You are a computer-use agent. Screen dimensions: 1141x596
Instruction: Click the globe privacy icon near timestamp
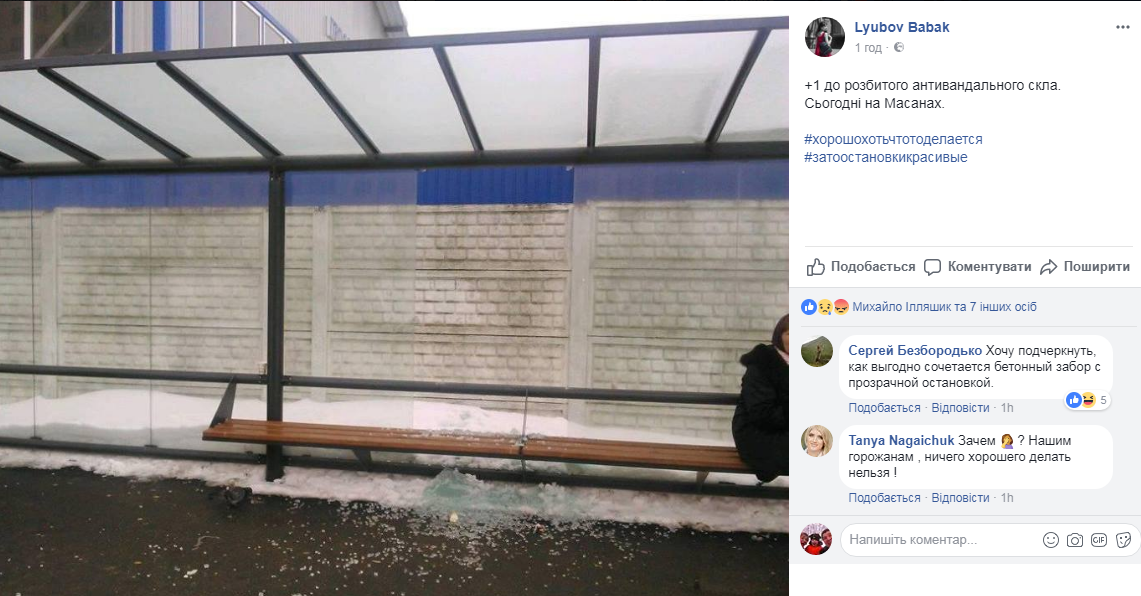[x=899, y=47]
